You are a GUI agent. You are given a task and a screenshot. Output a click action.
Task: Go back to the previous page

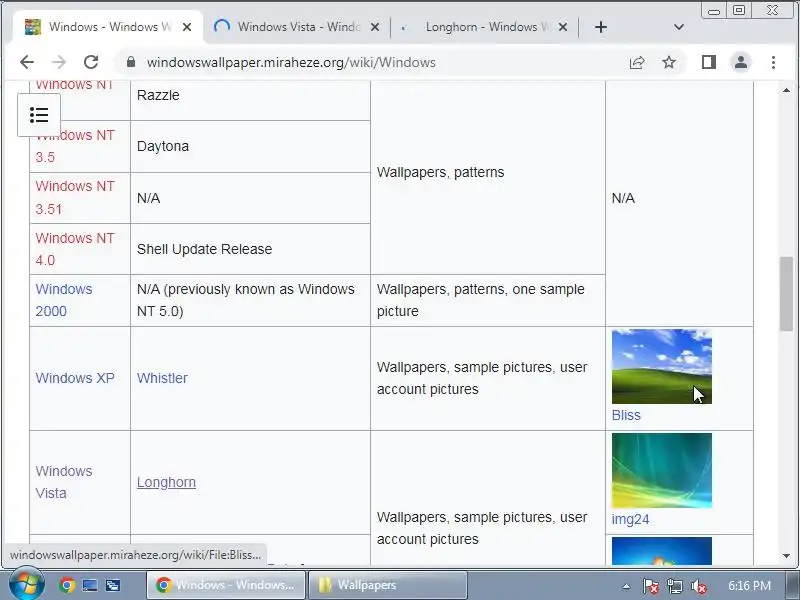click(x=27, y=62)
